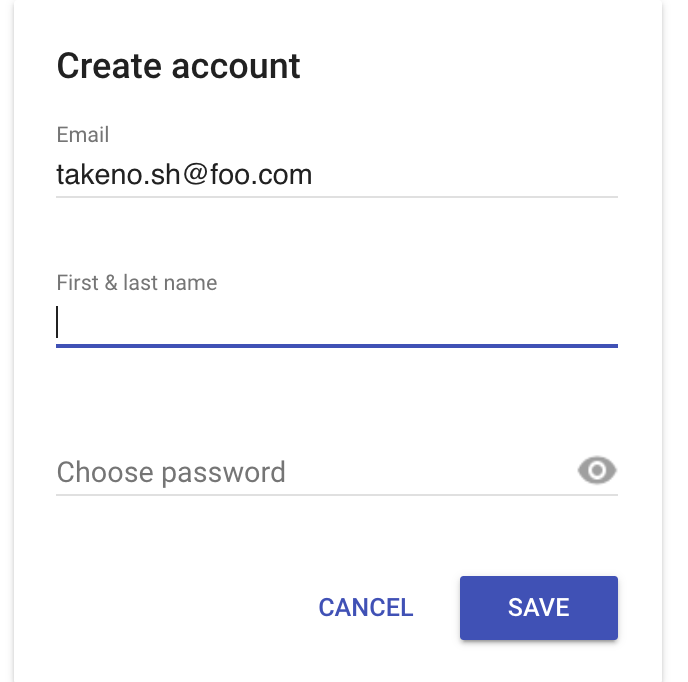Screen dimensions: 688x682
Task: Click the First & last name label
Action: pyautogui.click(x=137, y=283)
